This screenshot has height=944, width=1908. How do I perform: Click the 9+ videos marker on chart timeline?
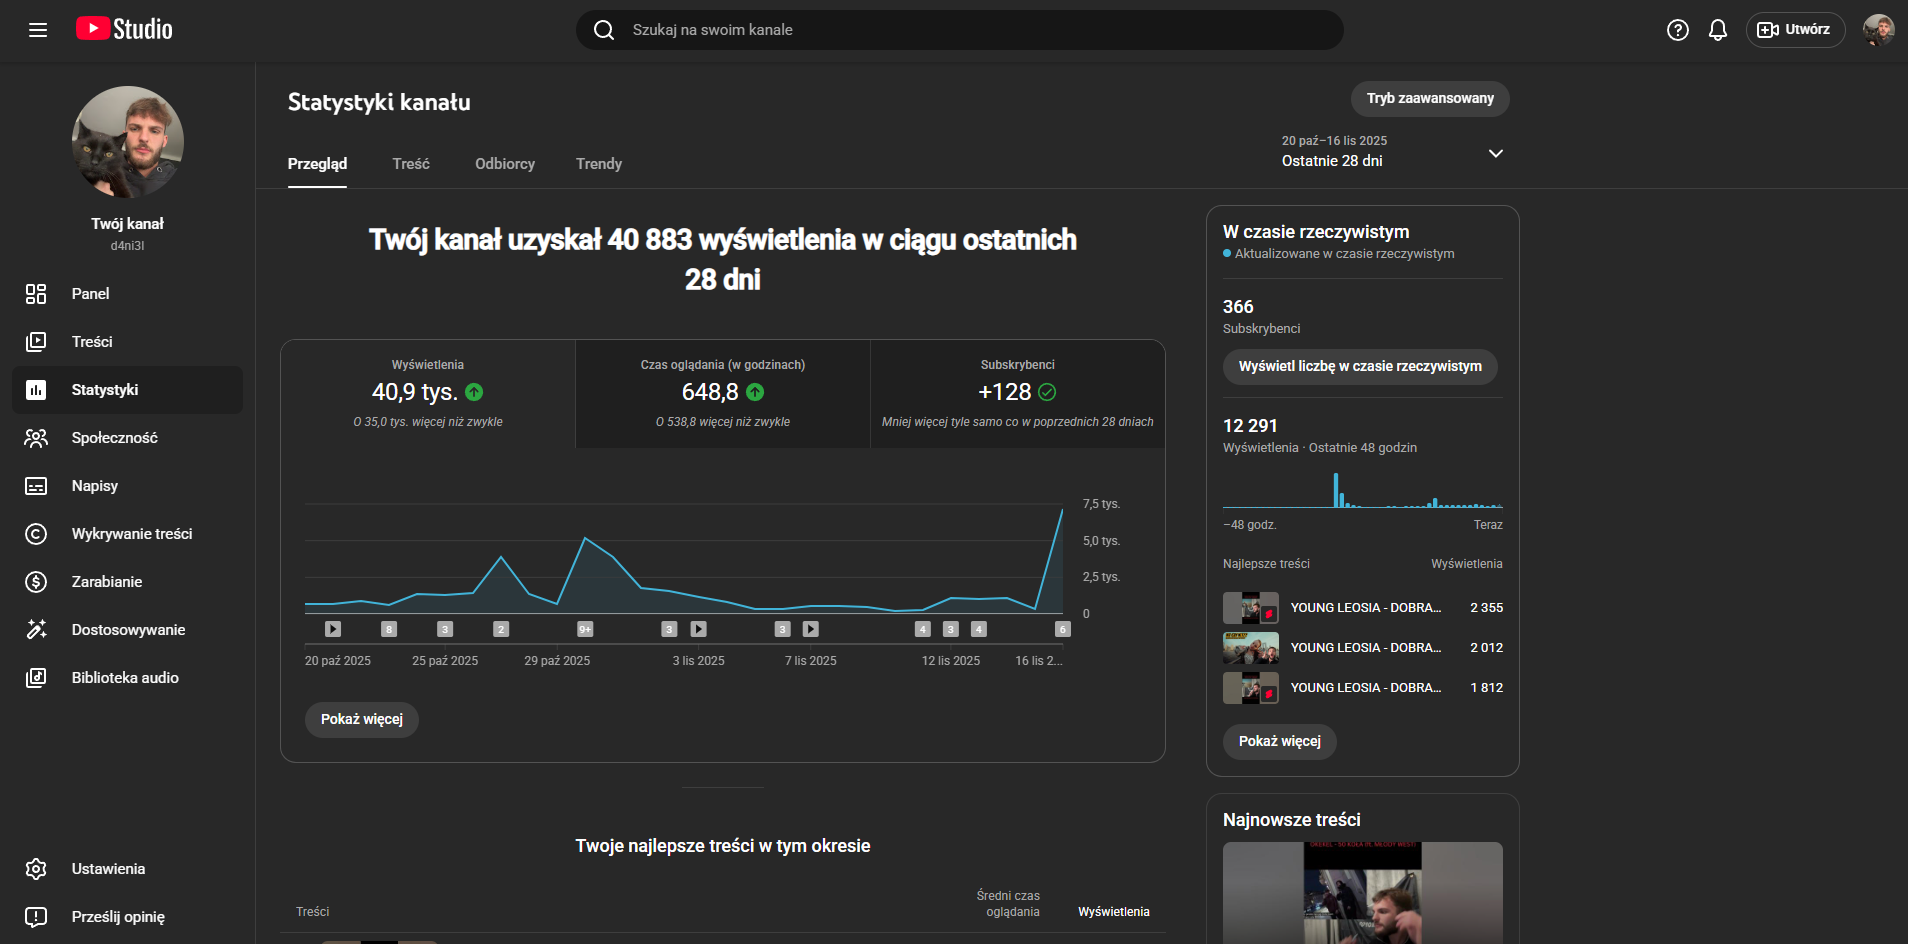(x=585, y=629)
